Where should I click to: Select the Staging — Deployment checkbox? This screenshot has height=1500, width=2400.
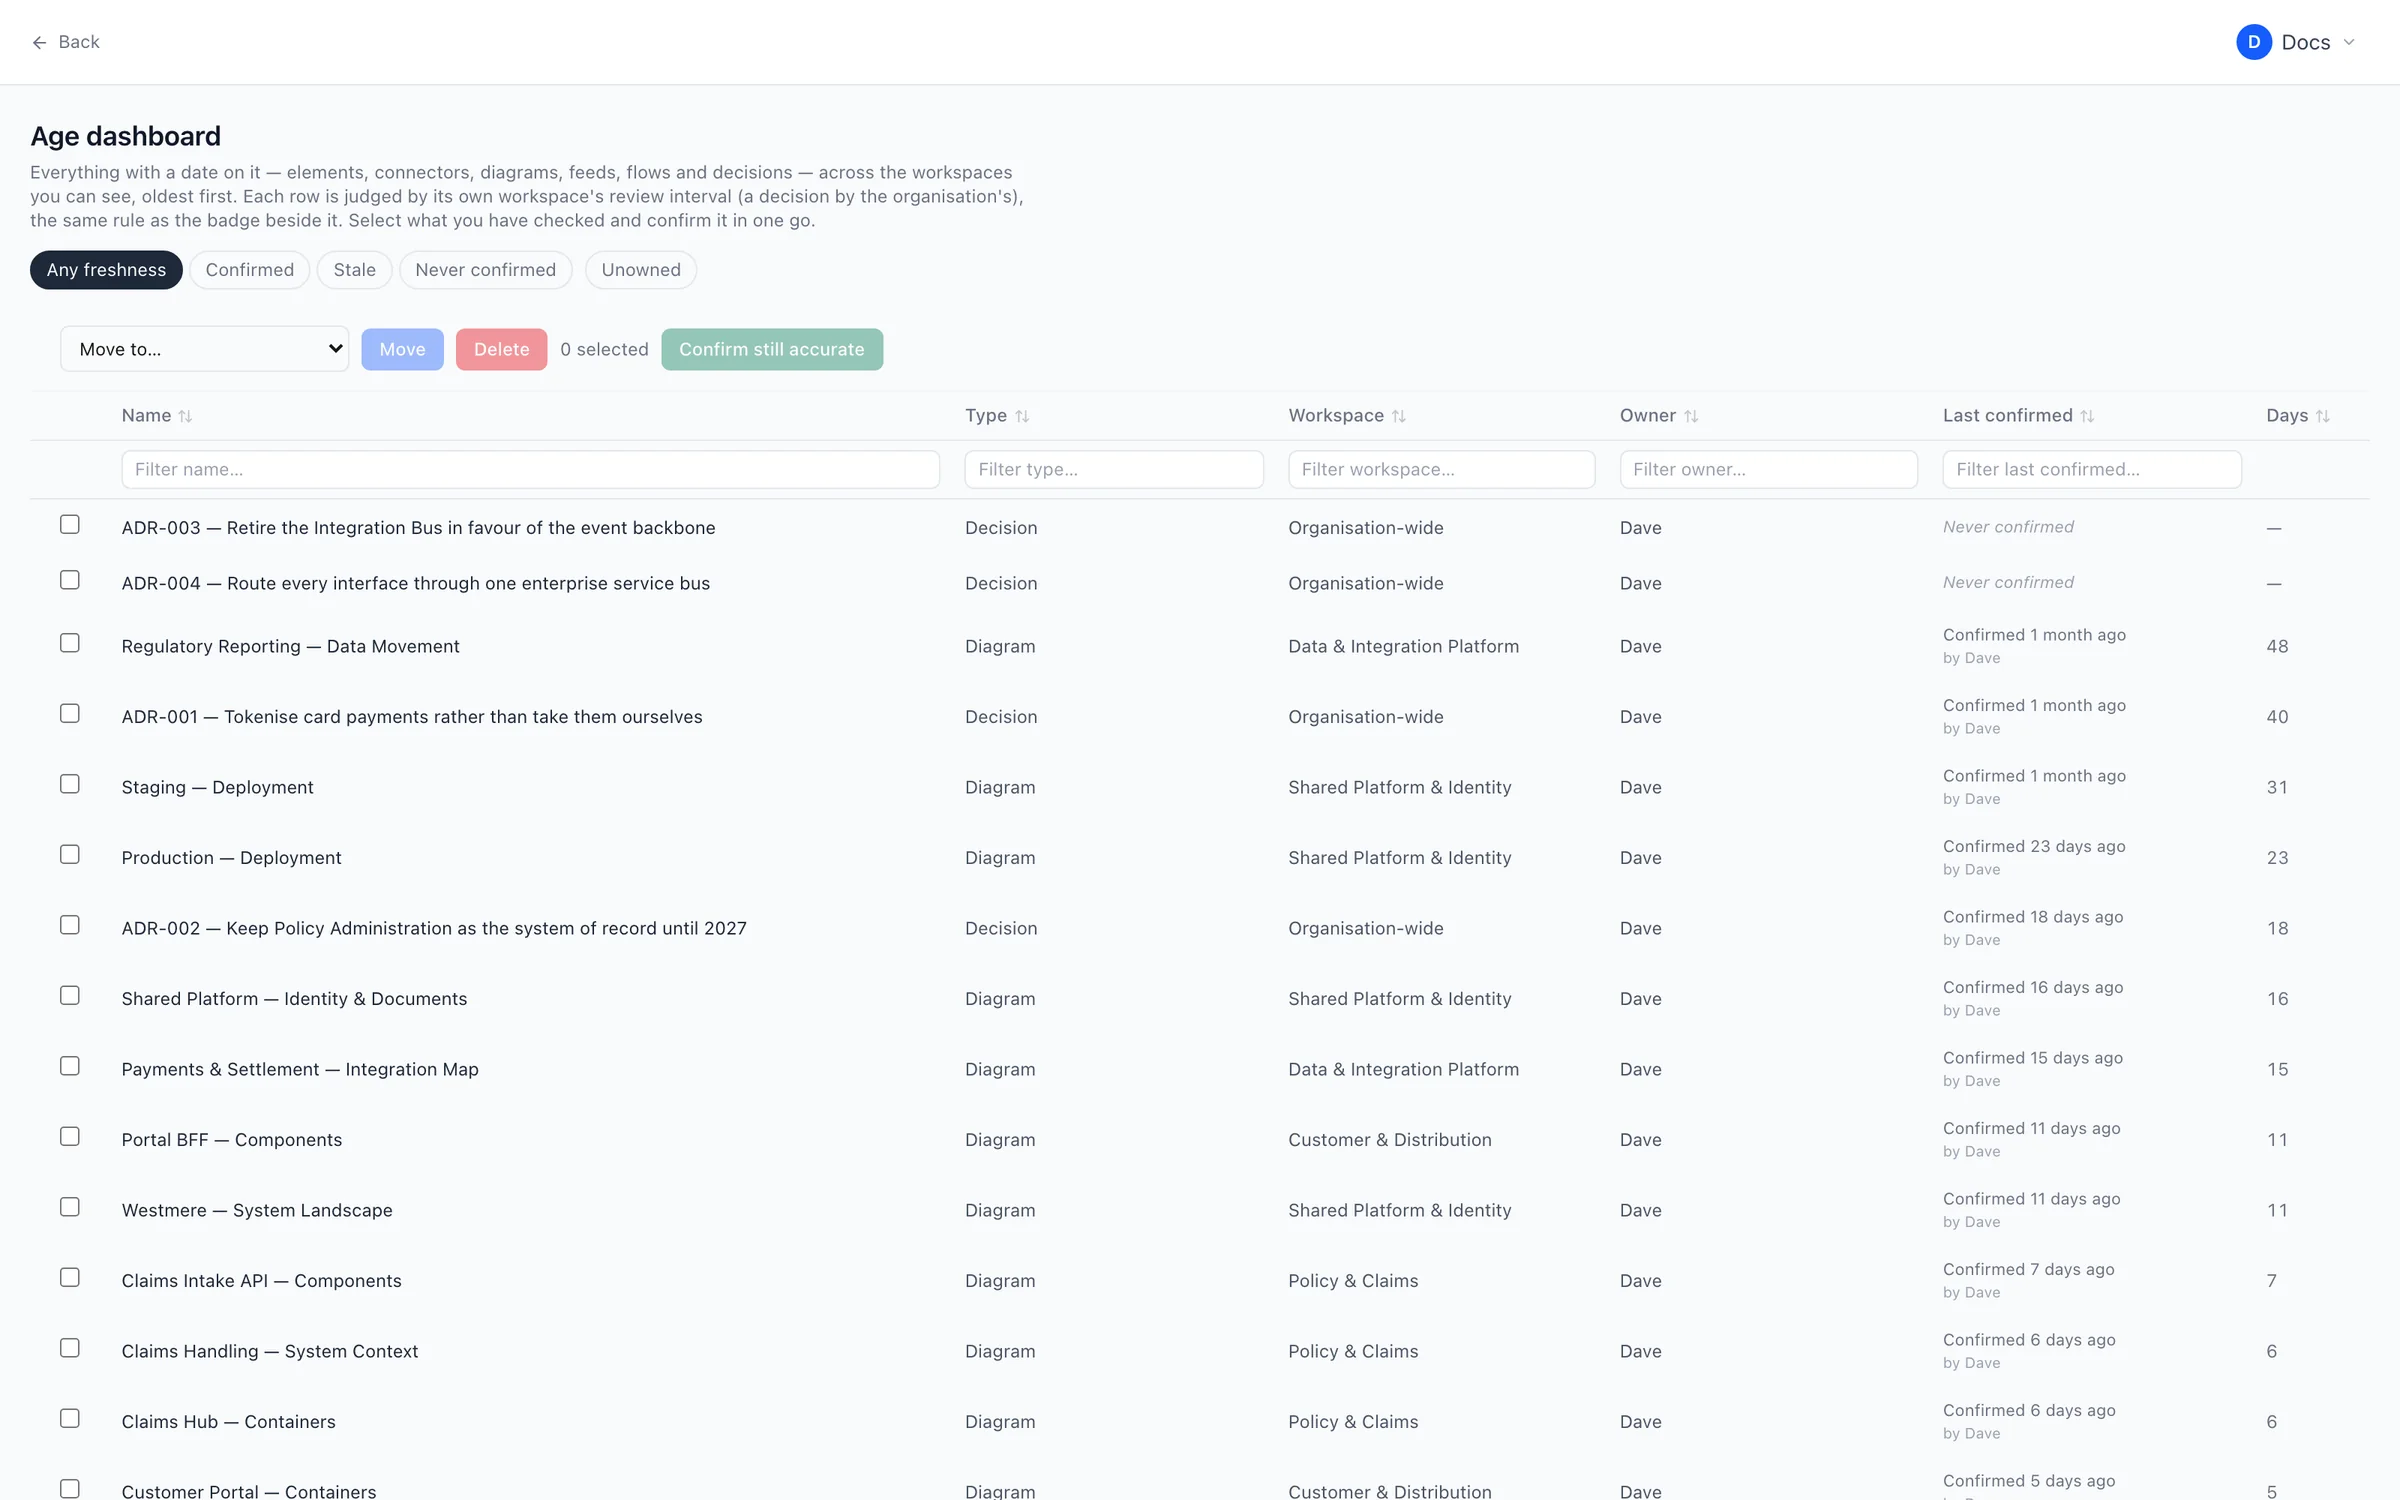[70, 784]
